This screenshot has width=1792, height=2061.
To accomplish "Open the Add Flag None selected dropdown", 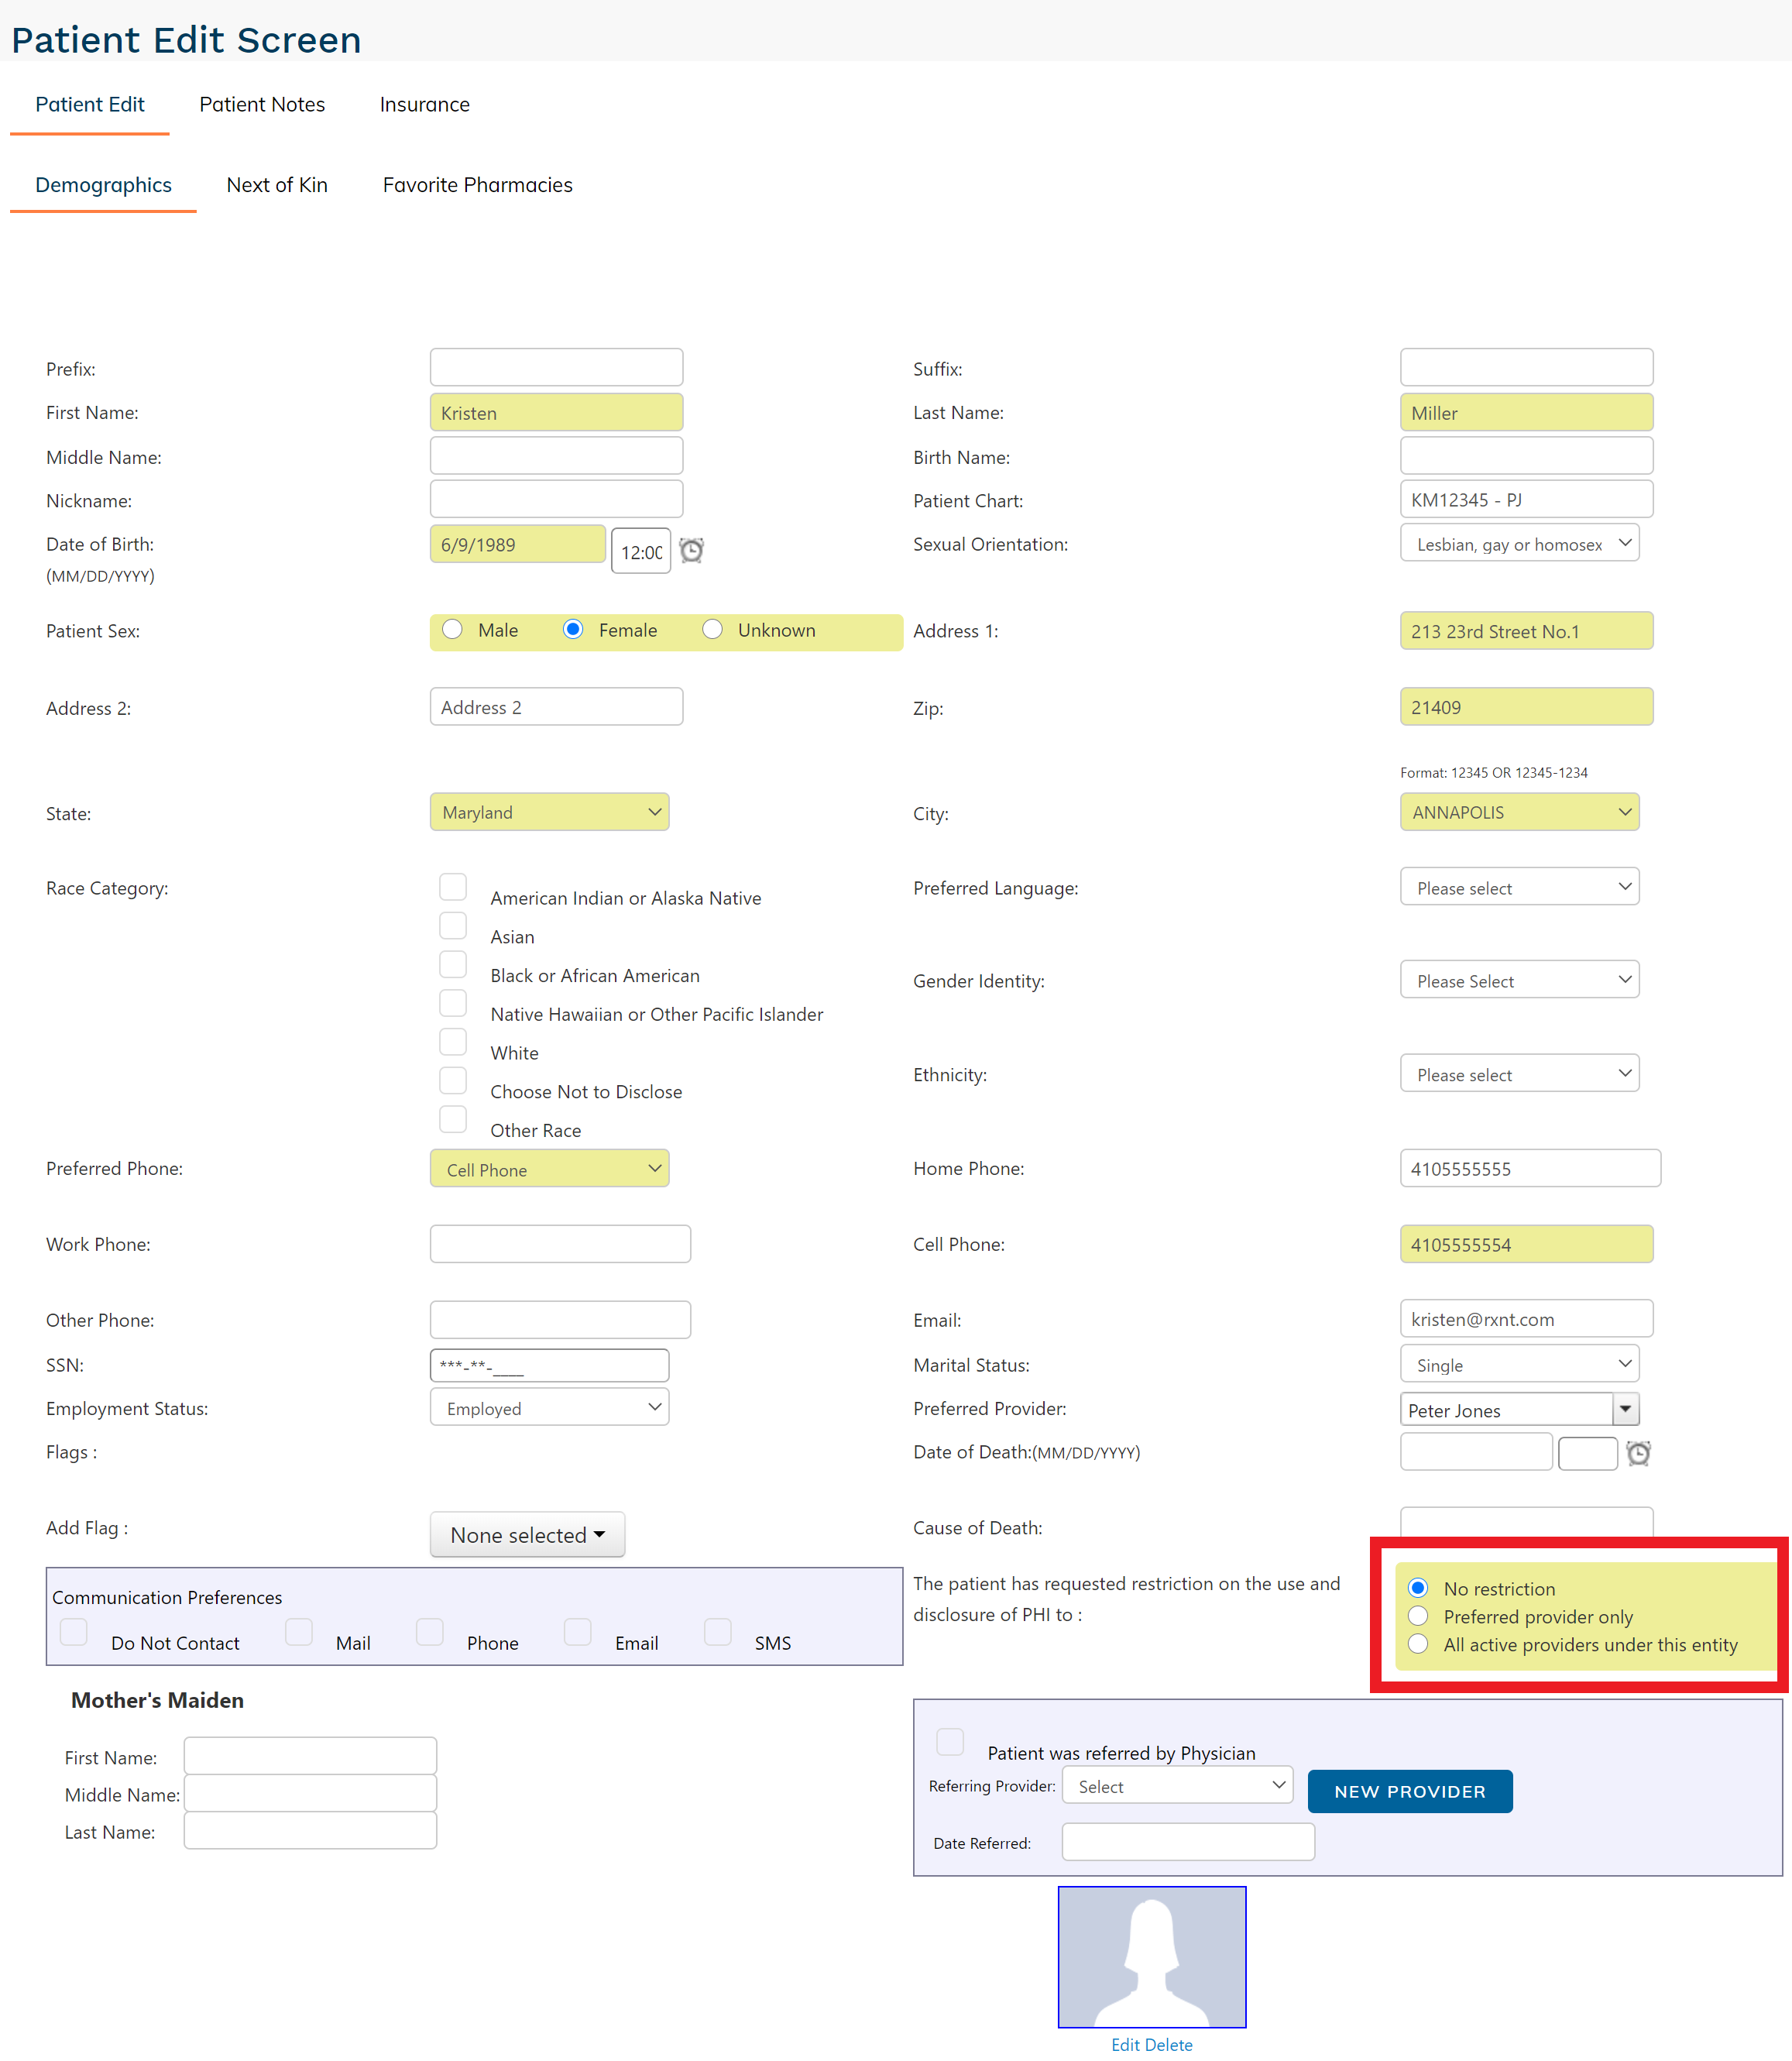I will tap(527, 1534).
